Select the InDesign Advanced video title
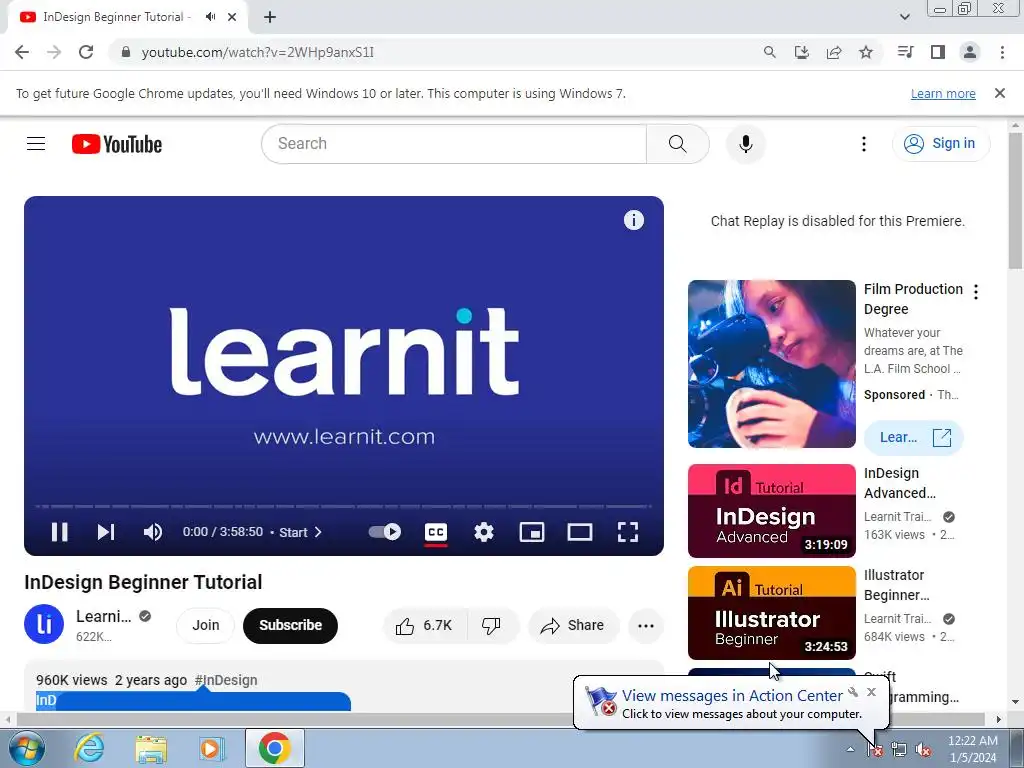The image size is (1024, 768). [900, 483]
